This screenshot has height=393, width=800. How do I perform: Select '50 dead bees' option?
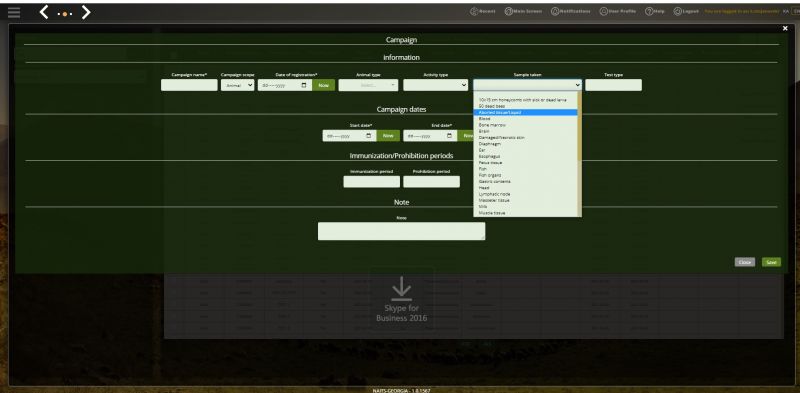pyautogui.click(x=526, y=106)
